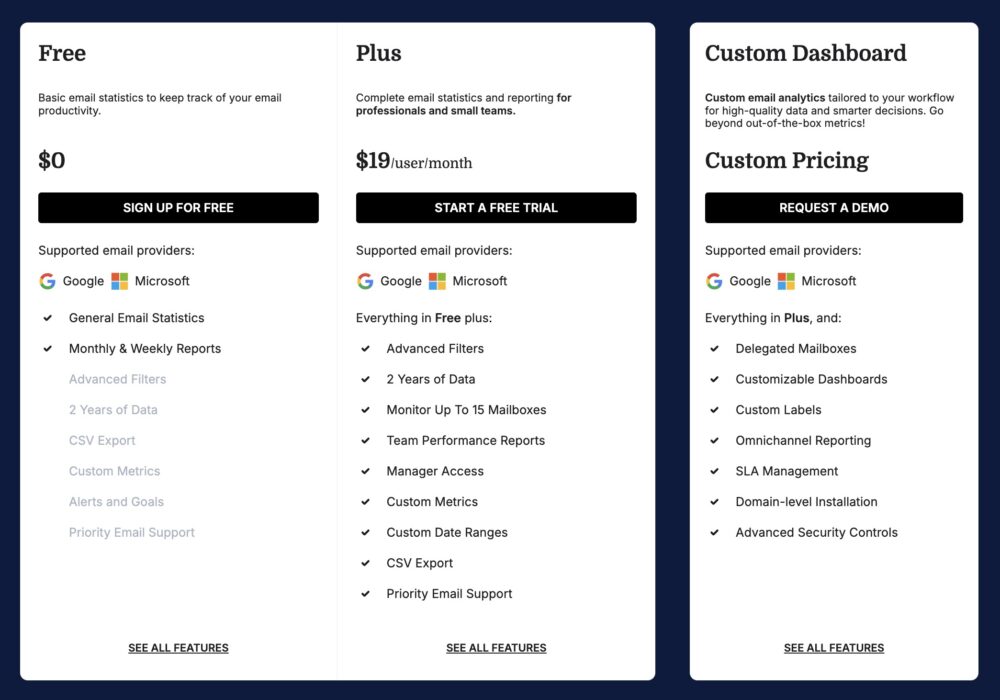Click checkmark beside General Email Statistics

[x=47, y=318]
